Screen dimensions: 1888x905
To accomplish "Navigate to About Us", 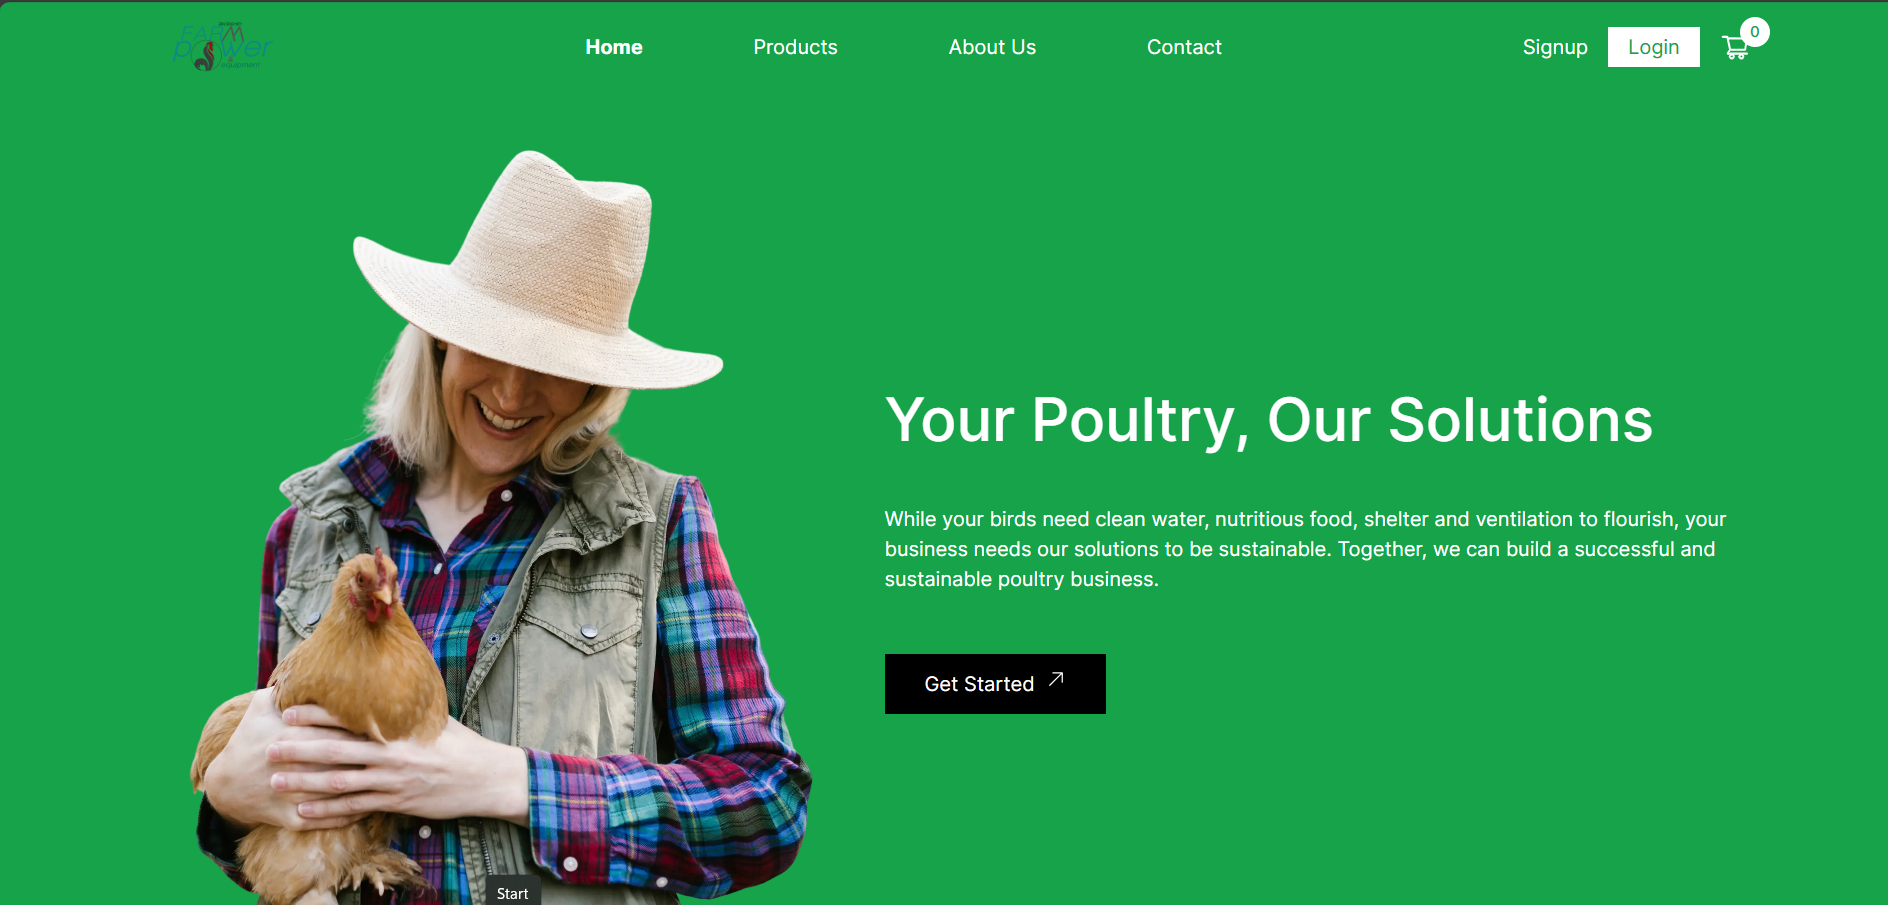I will point(992,47).
